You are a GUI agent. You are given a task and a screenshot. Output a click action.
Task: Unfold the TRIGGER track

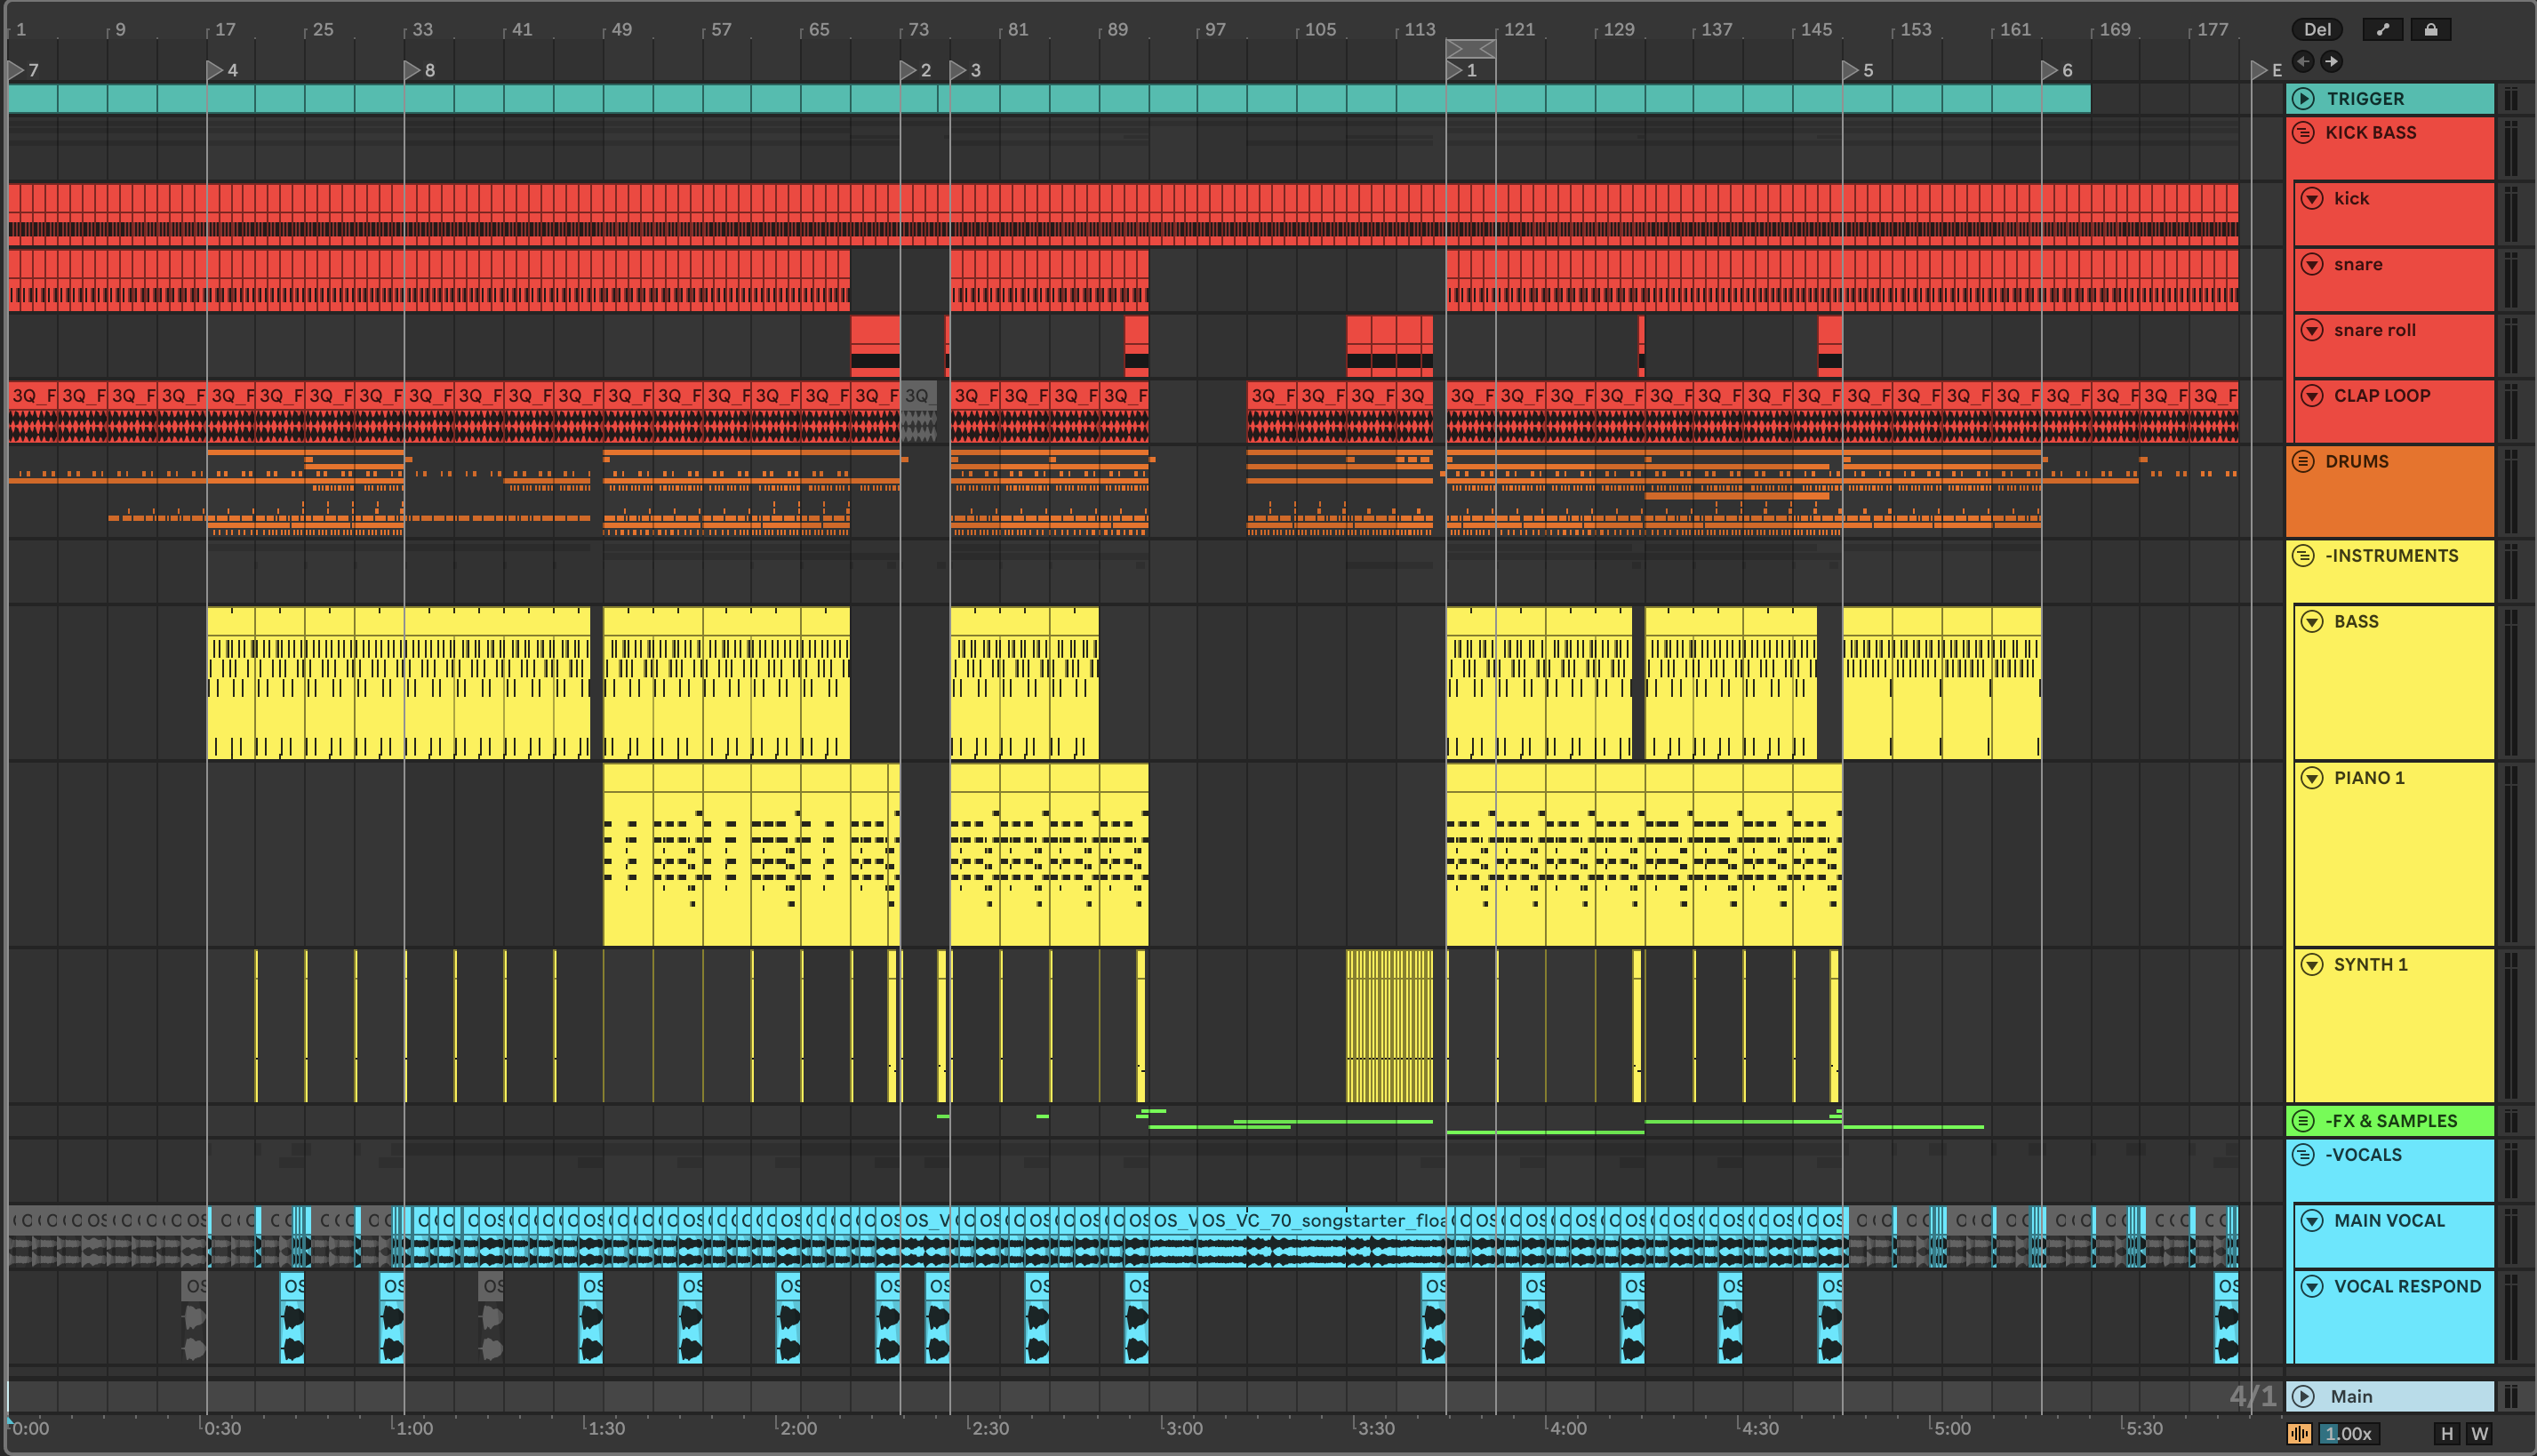(2304, 99)
